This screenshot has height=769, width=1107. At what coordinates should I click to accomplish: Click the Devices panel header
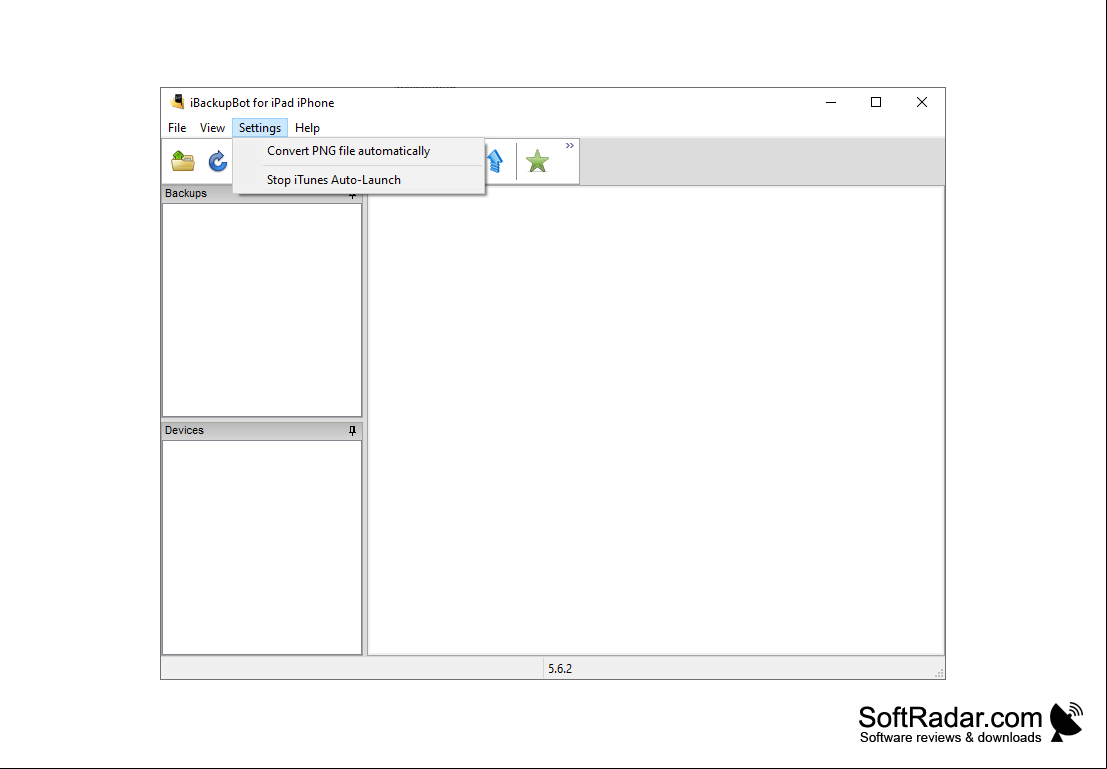coord(262,431)
